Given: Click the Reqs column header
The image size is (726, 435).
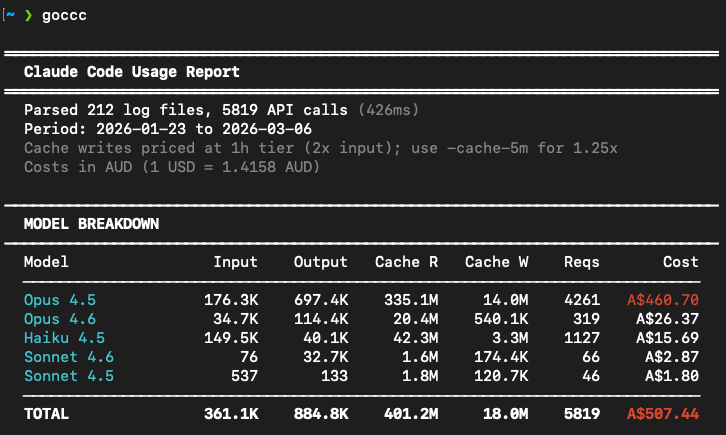Looking at the screenshot, I should (x=581, y=262).
